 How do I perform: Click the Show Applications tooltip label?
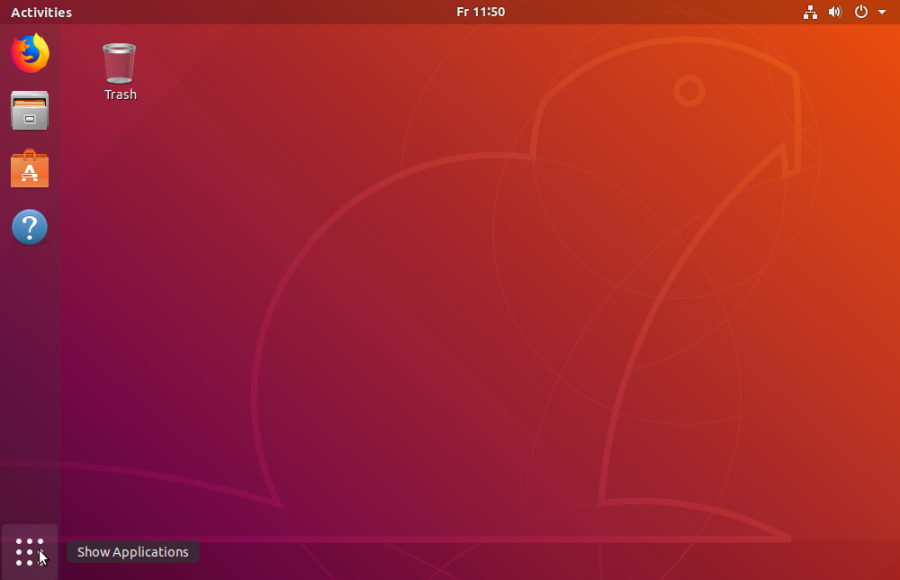tap(132, 551)
